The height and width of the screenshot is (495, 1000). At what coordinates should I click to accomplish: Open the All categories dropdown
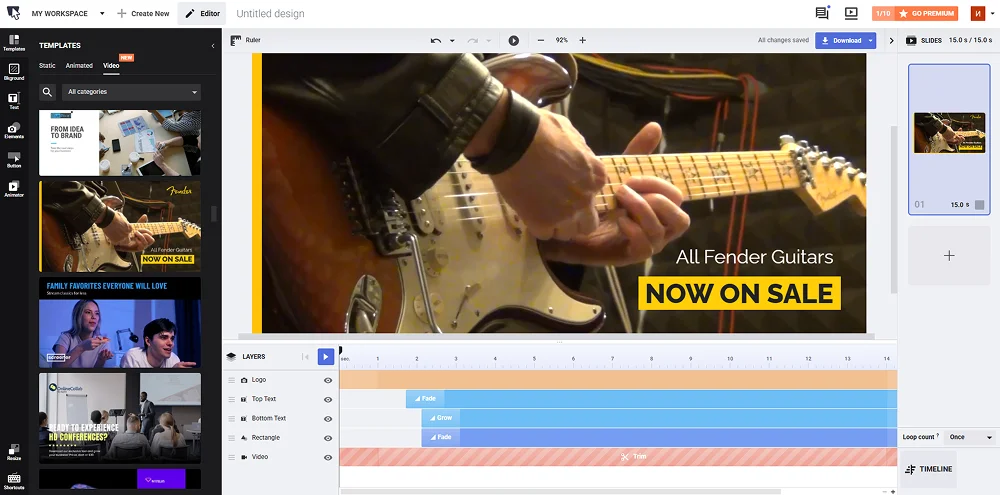[132, 92]
